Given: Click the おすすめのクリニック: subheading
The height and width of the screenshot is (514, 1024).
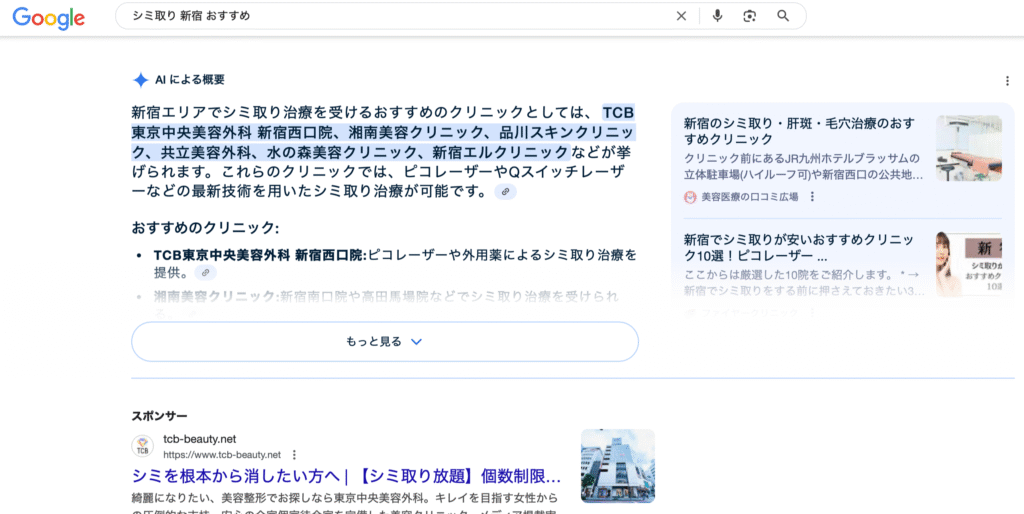Looking at the screenshot, I should click(205, 229).
